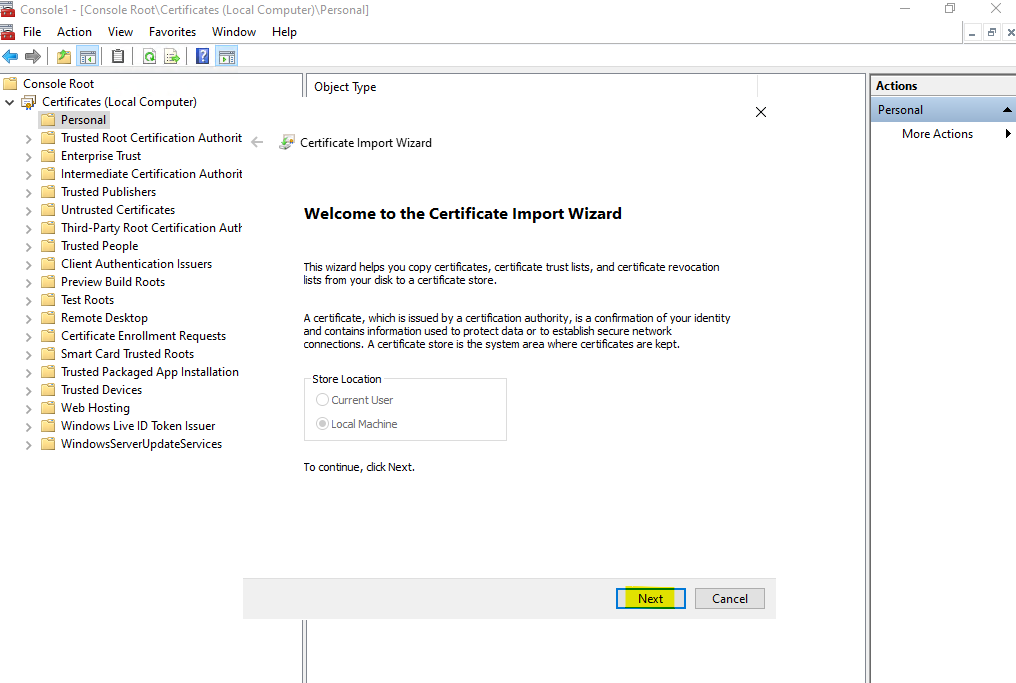Select the Local Machine radio button
Viewport: 1016px width, 683px height.
pos(322,424)
